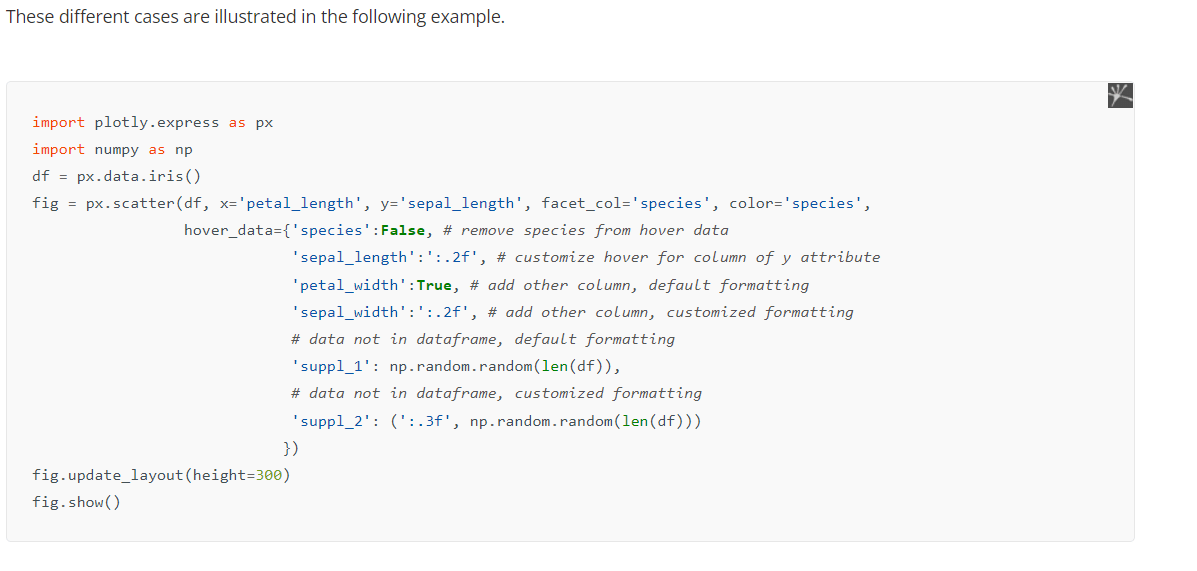Click 'fig.show()' line
This screenshot has width=1197, height=571.
pyautogui.click(x=76, y=502)
